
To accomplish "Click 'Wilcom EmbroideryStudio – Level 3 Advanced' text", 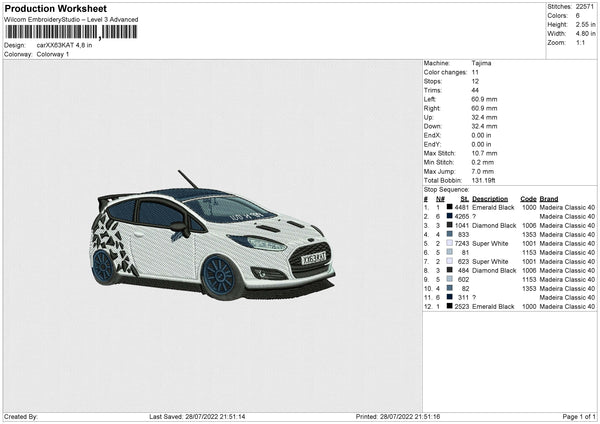I will point(71,20).
